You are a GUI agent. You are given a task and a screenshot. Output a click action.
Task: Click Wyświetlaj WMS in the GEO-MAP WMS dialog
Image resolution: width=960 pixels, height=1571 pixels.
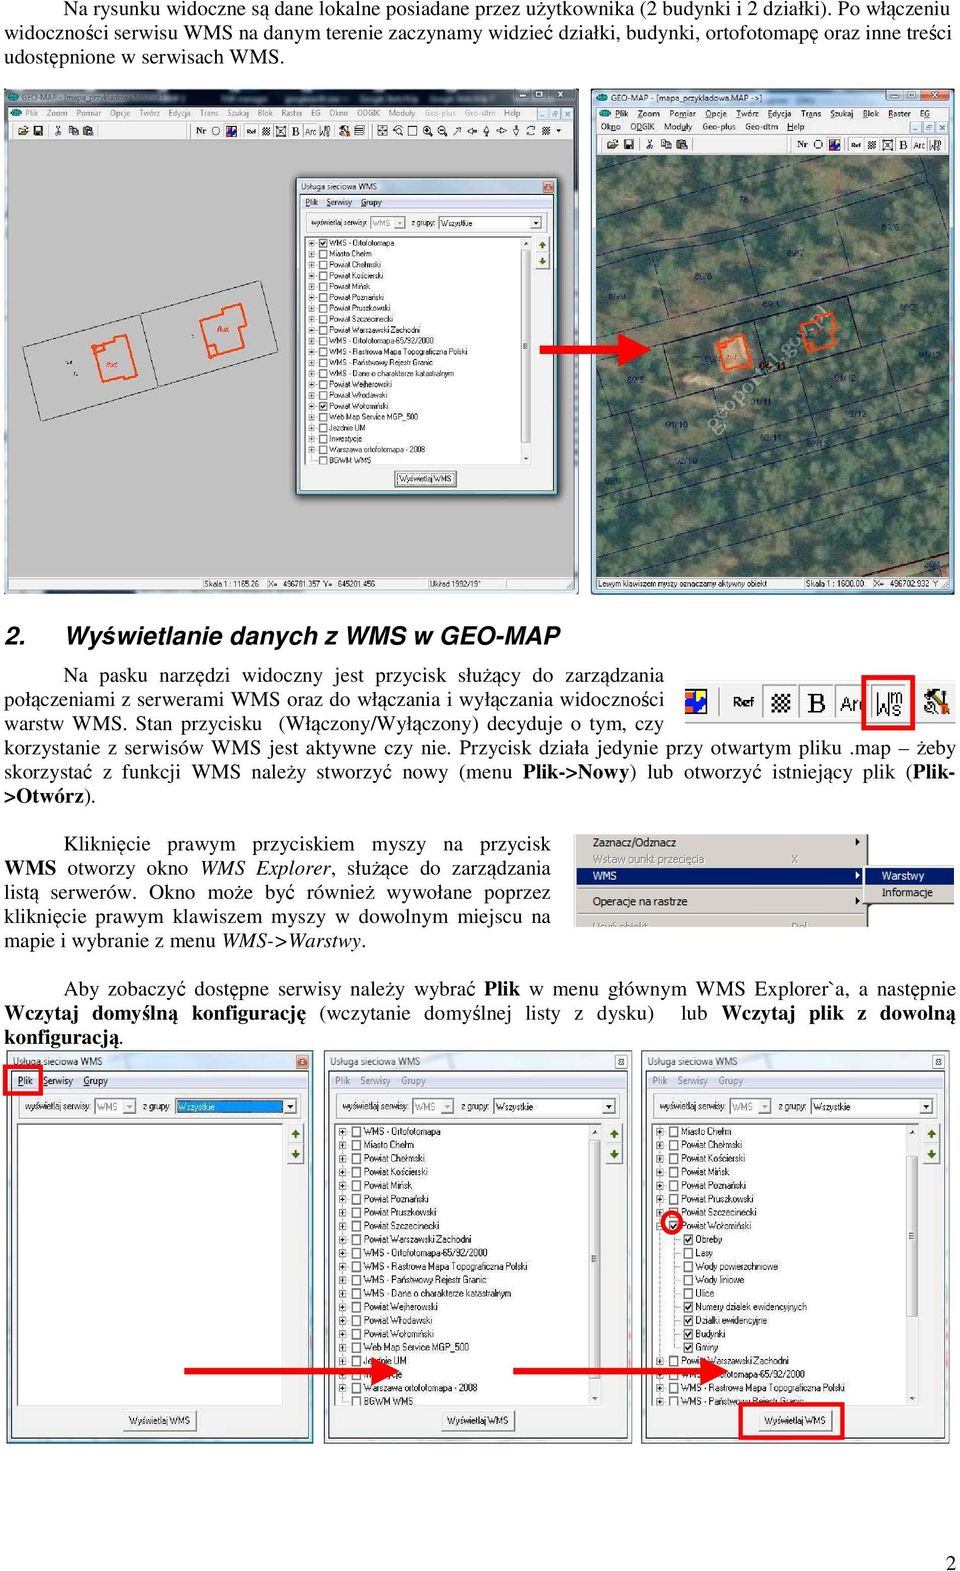425,479
